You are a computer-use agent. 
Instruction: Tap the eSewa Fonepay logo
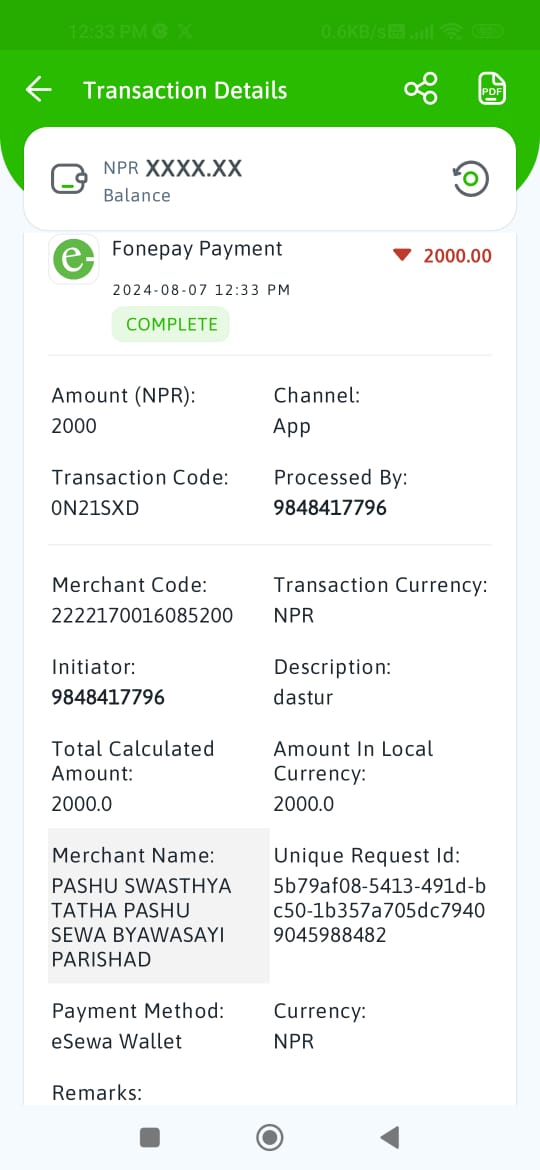pyautogui.click(x=74, y=259)
